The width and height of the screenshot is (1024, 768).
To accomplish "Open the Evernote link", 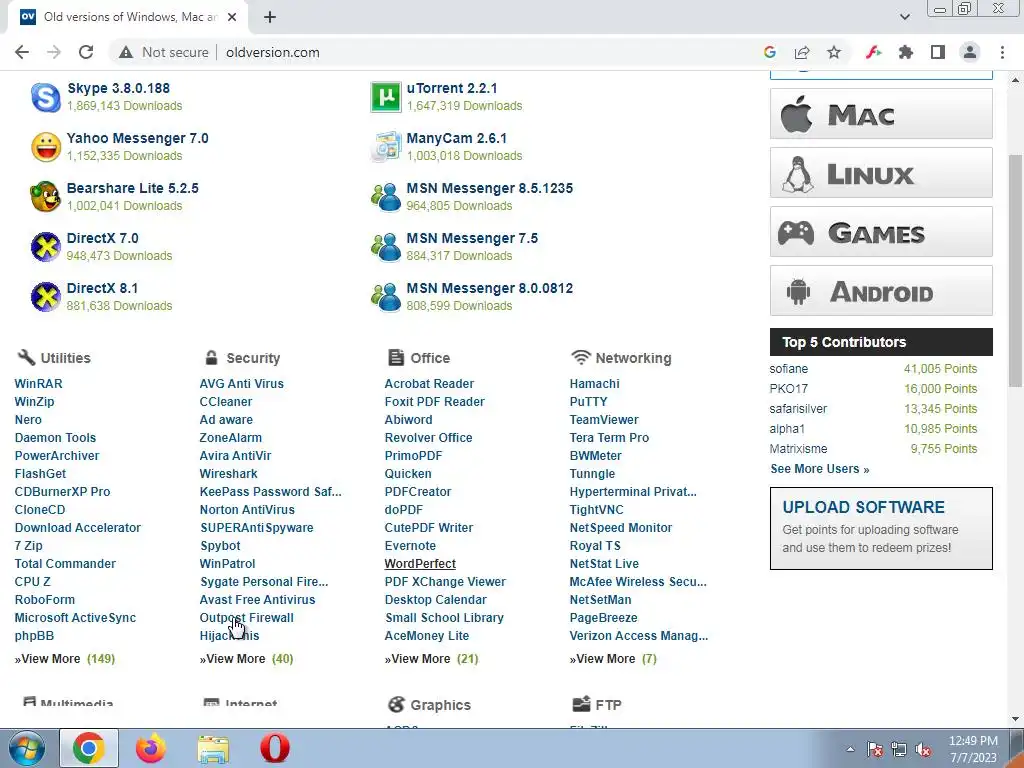I will point(410,546).
